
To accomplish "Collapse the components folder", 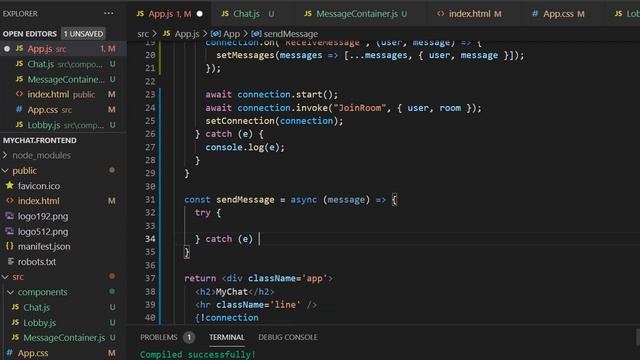I will coord(63,292).
